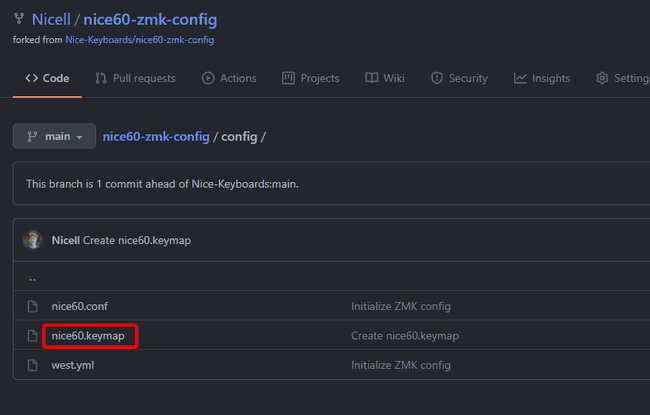Click the Nicell owner link in header
Screen dimensions: 650x415
(x=51, y=19)
